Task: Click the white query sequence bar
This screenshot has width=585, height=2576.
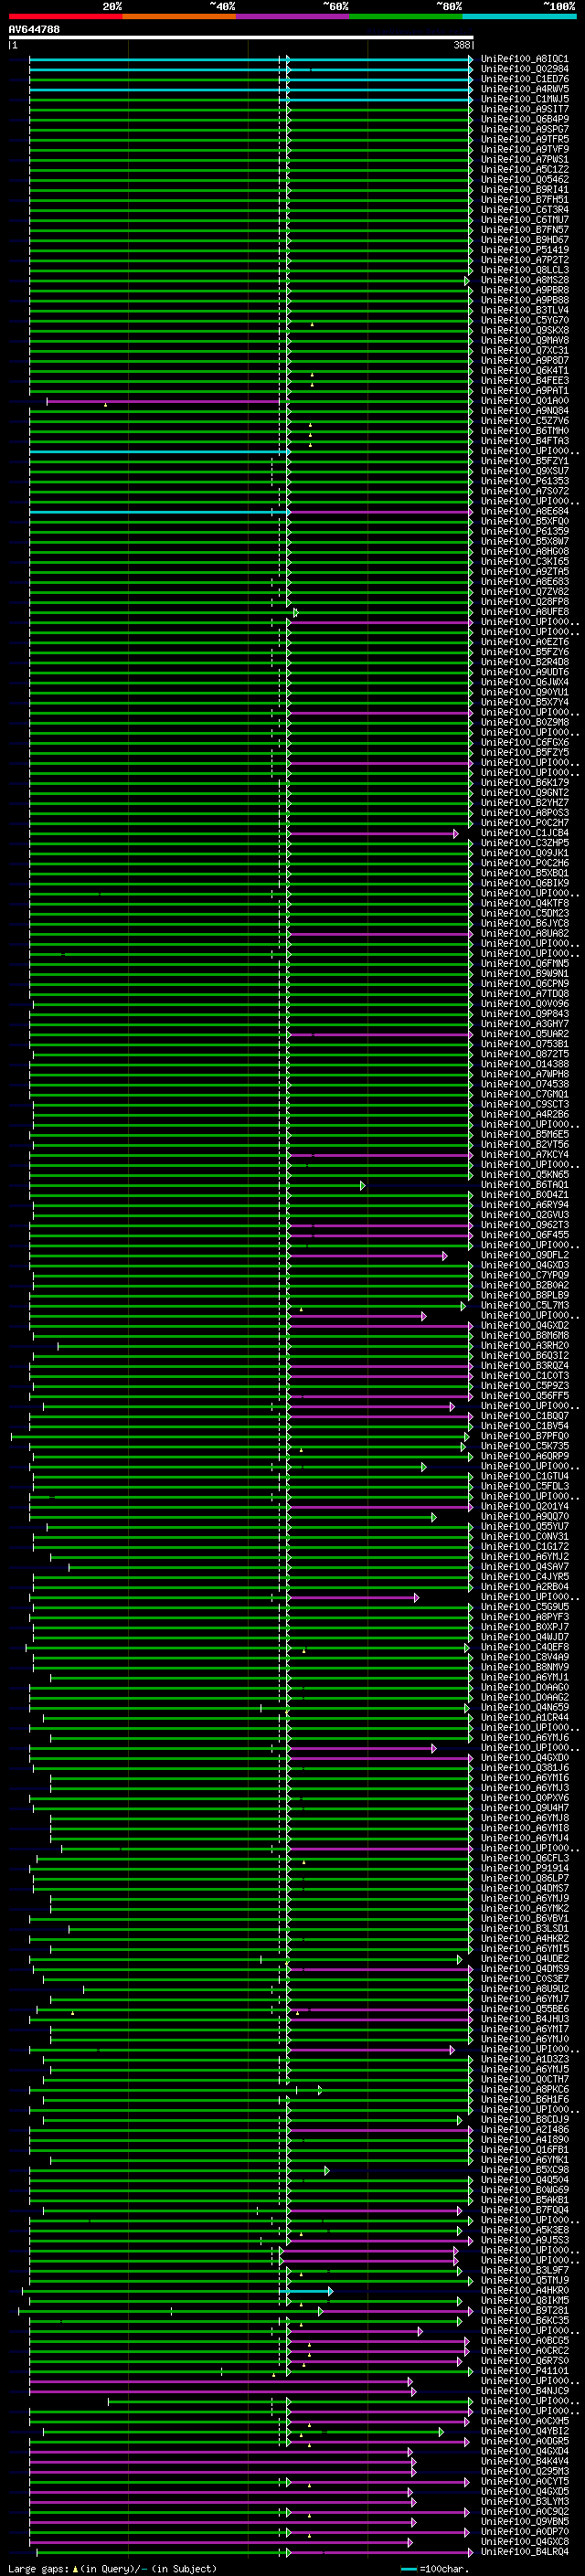Action: [x=240, y=37]
